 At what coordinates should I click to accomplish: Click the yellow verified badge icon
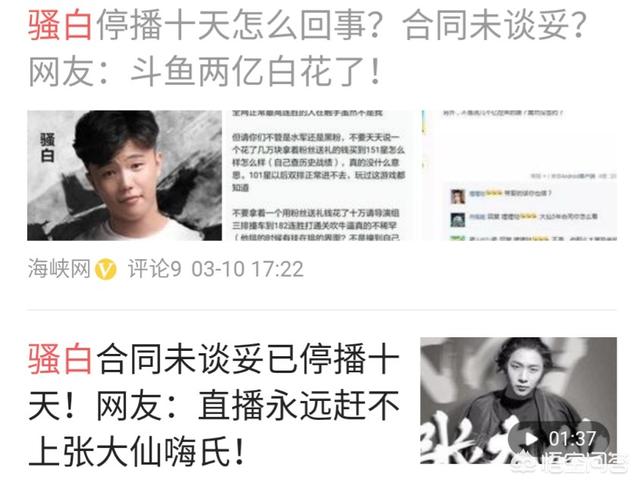pyautogui.click(x=106, y=269)
